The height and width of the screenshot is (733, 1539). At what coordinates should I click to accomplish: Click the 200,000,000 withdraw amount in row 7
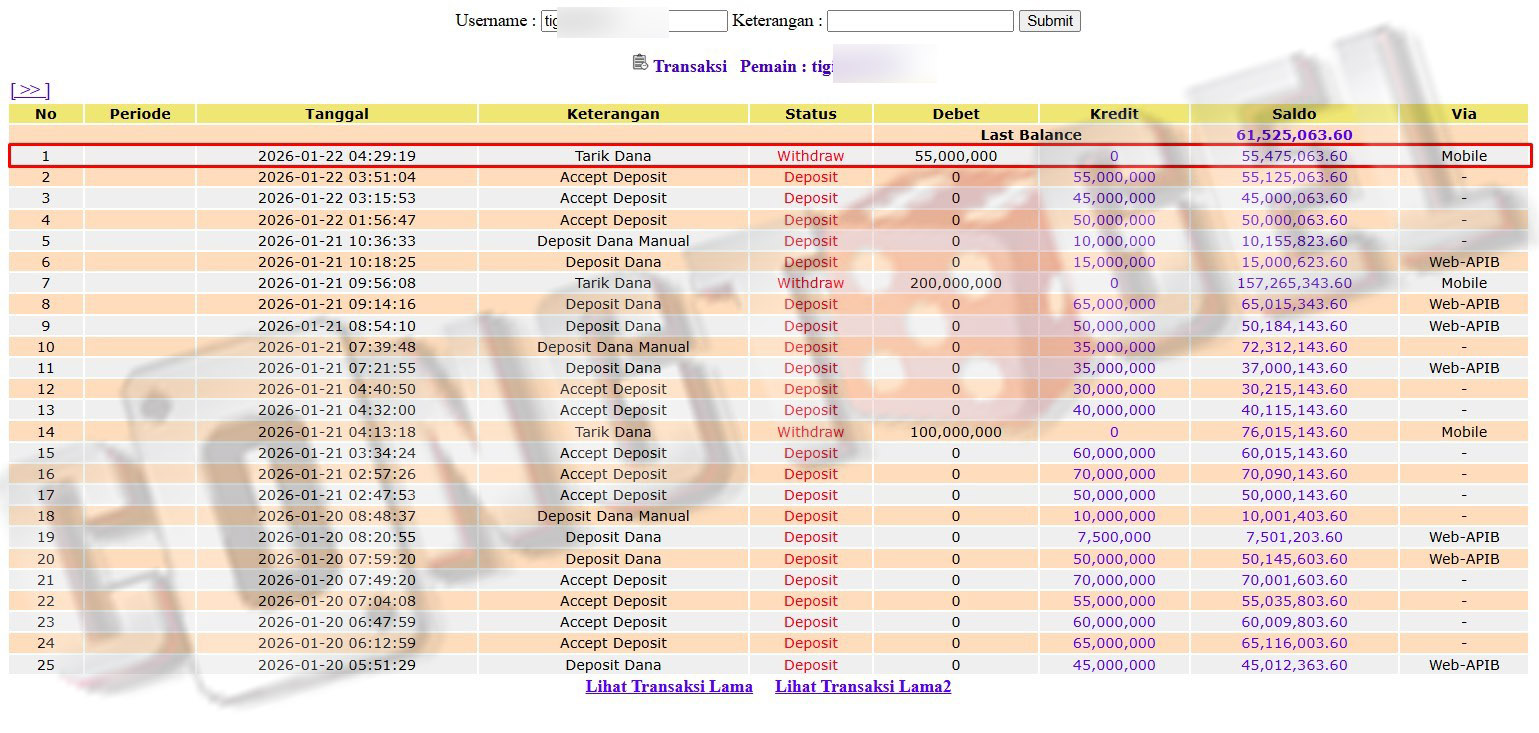955,283
